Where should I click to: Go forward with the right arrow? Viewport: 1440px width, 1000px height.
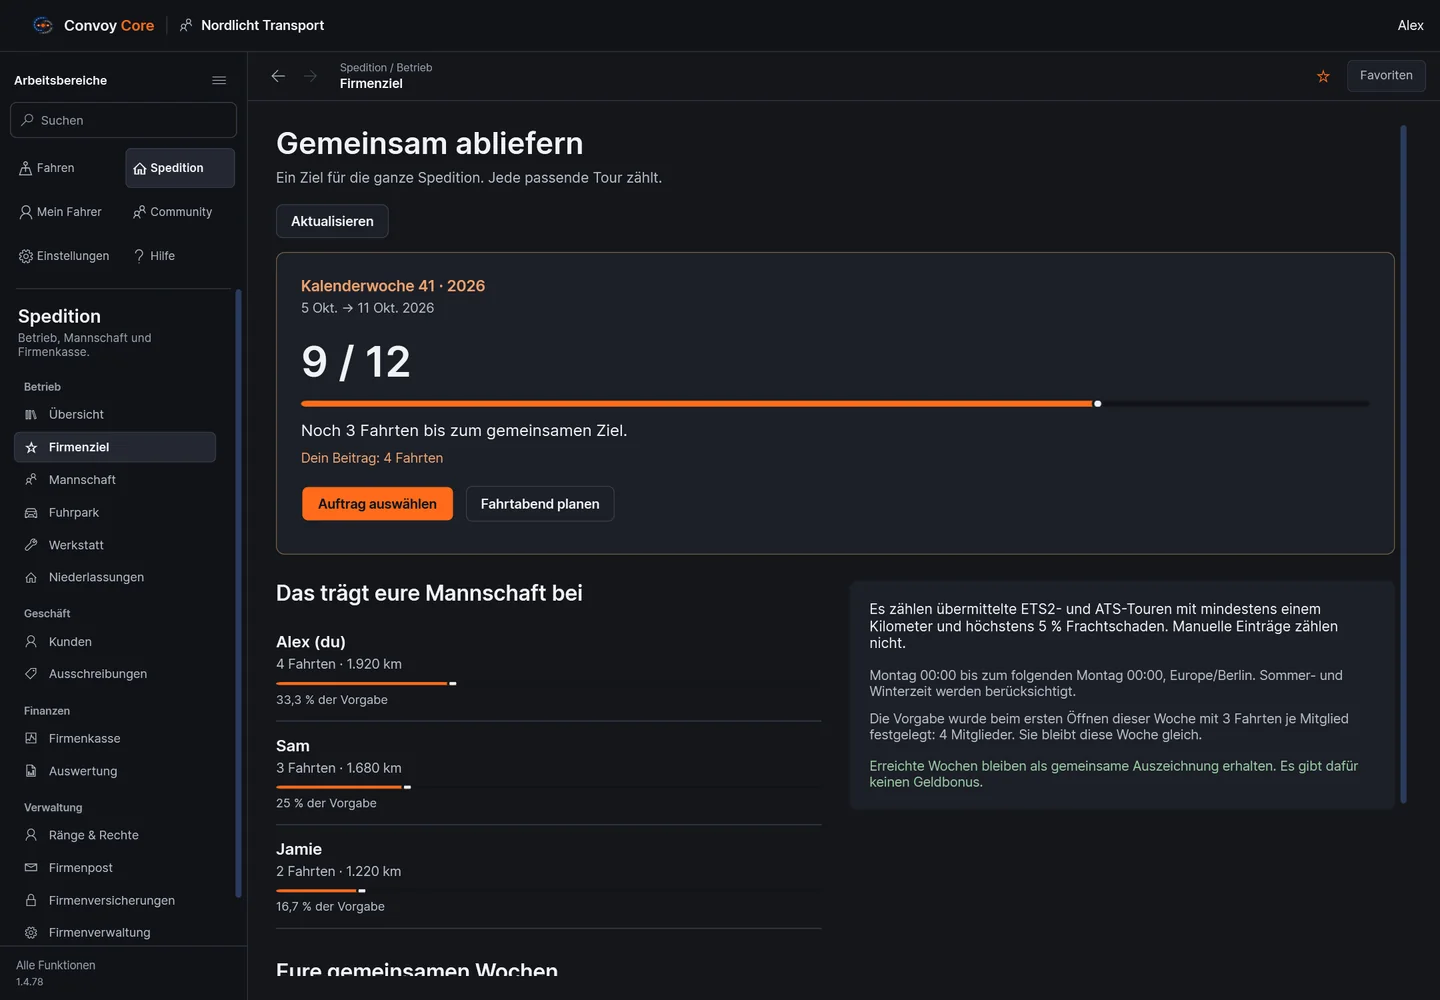310,76
